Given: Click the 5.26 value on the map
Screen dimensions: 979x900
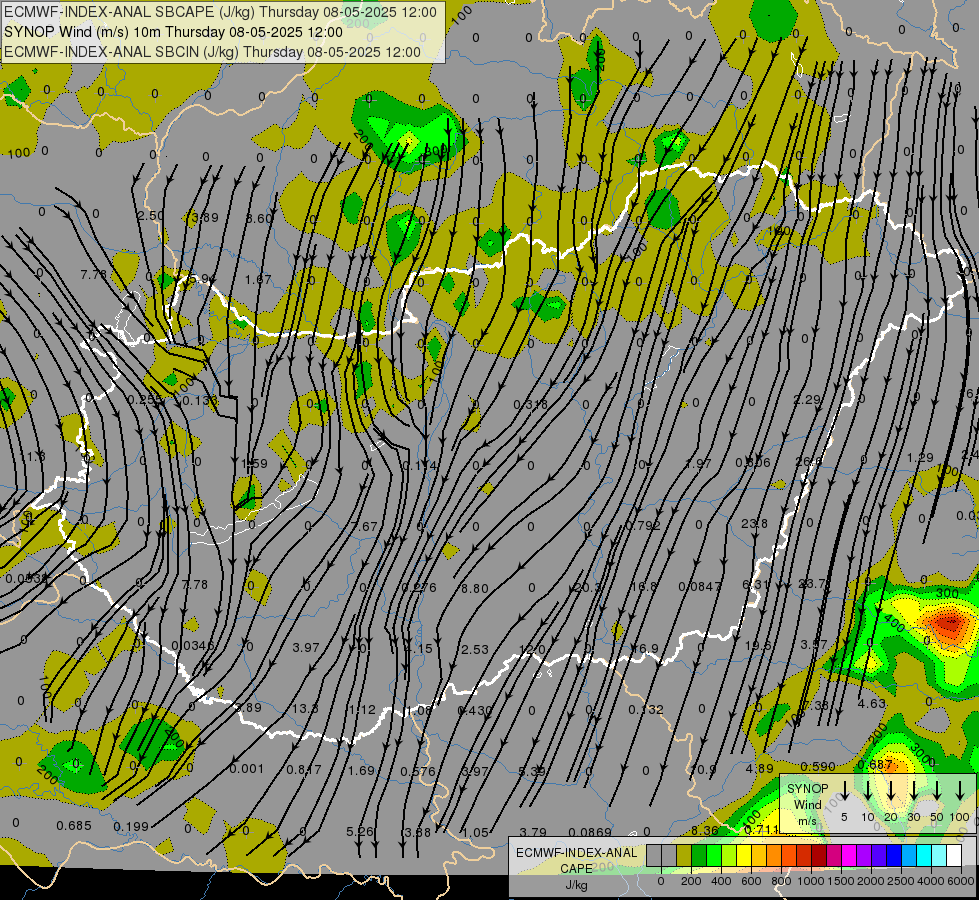Looking at the screenshot, I should pyautogui.click(x=360, y=831).
